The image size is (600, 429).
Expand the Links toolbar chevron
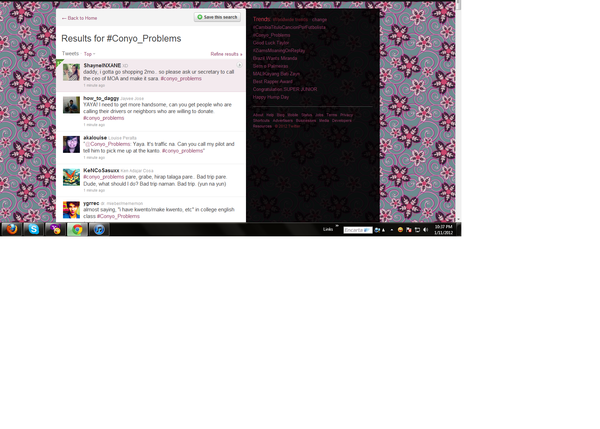[x=337, y=226]
